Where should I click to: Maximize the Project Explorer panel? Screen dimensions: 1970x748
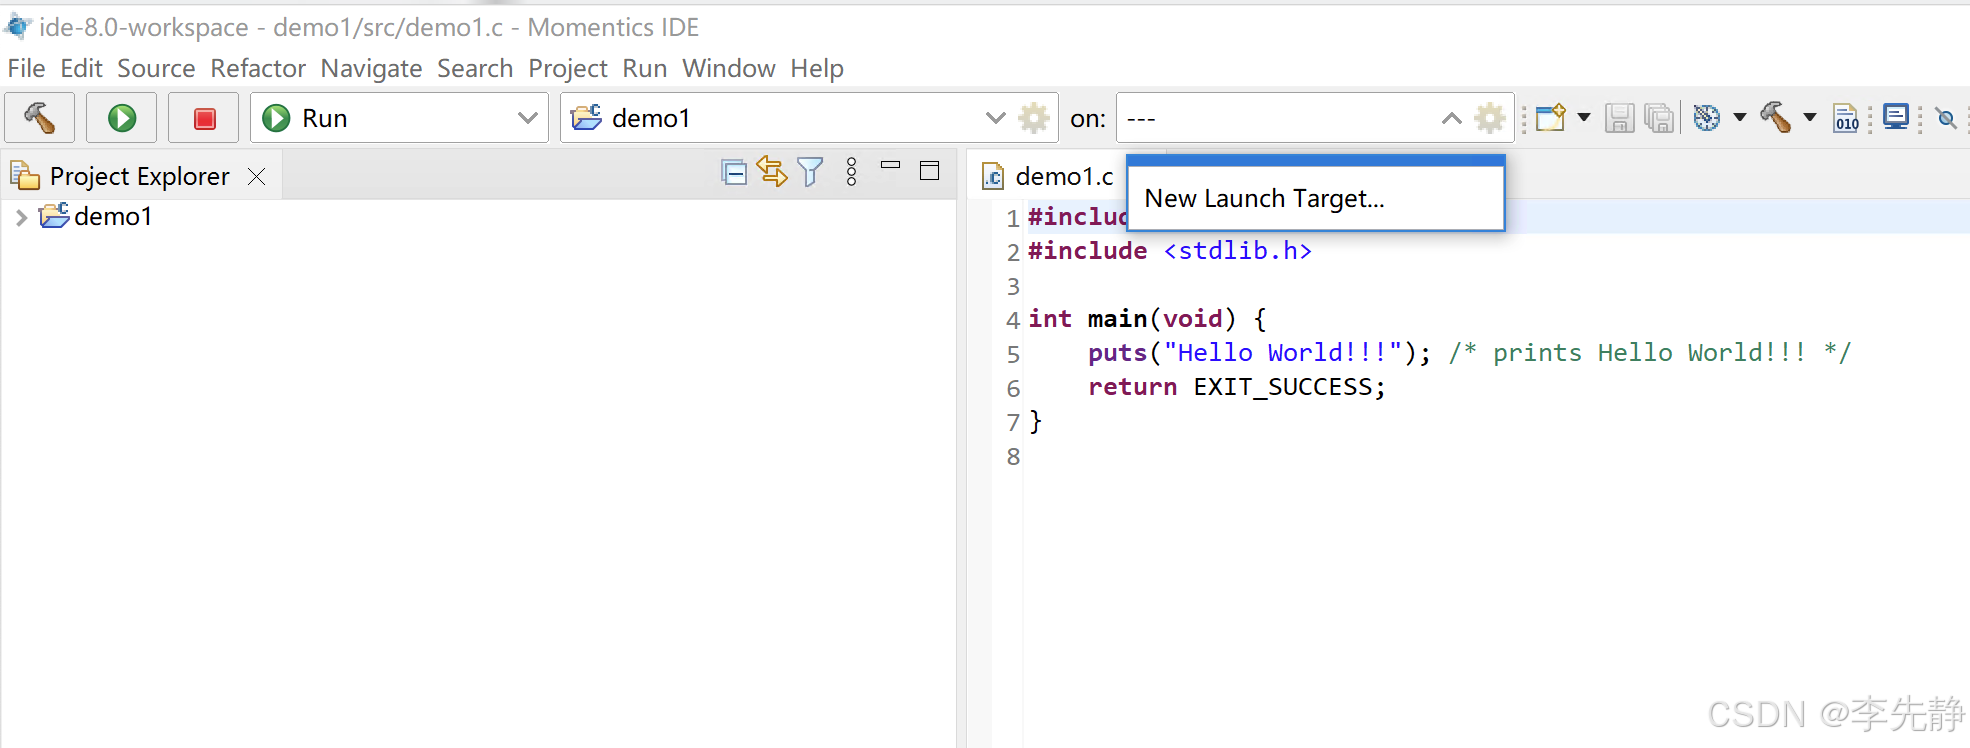(930, 171)
